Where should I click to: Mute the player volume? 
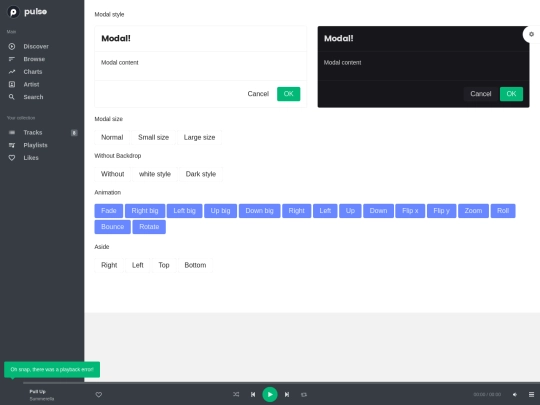click(x=515, y=395)
